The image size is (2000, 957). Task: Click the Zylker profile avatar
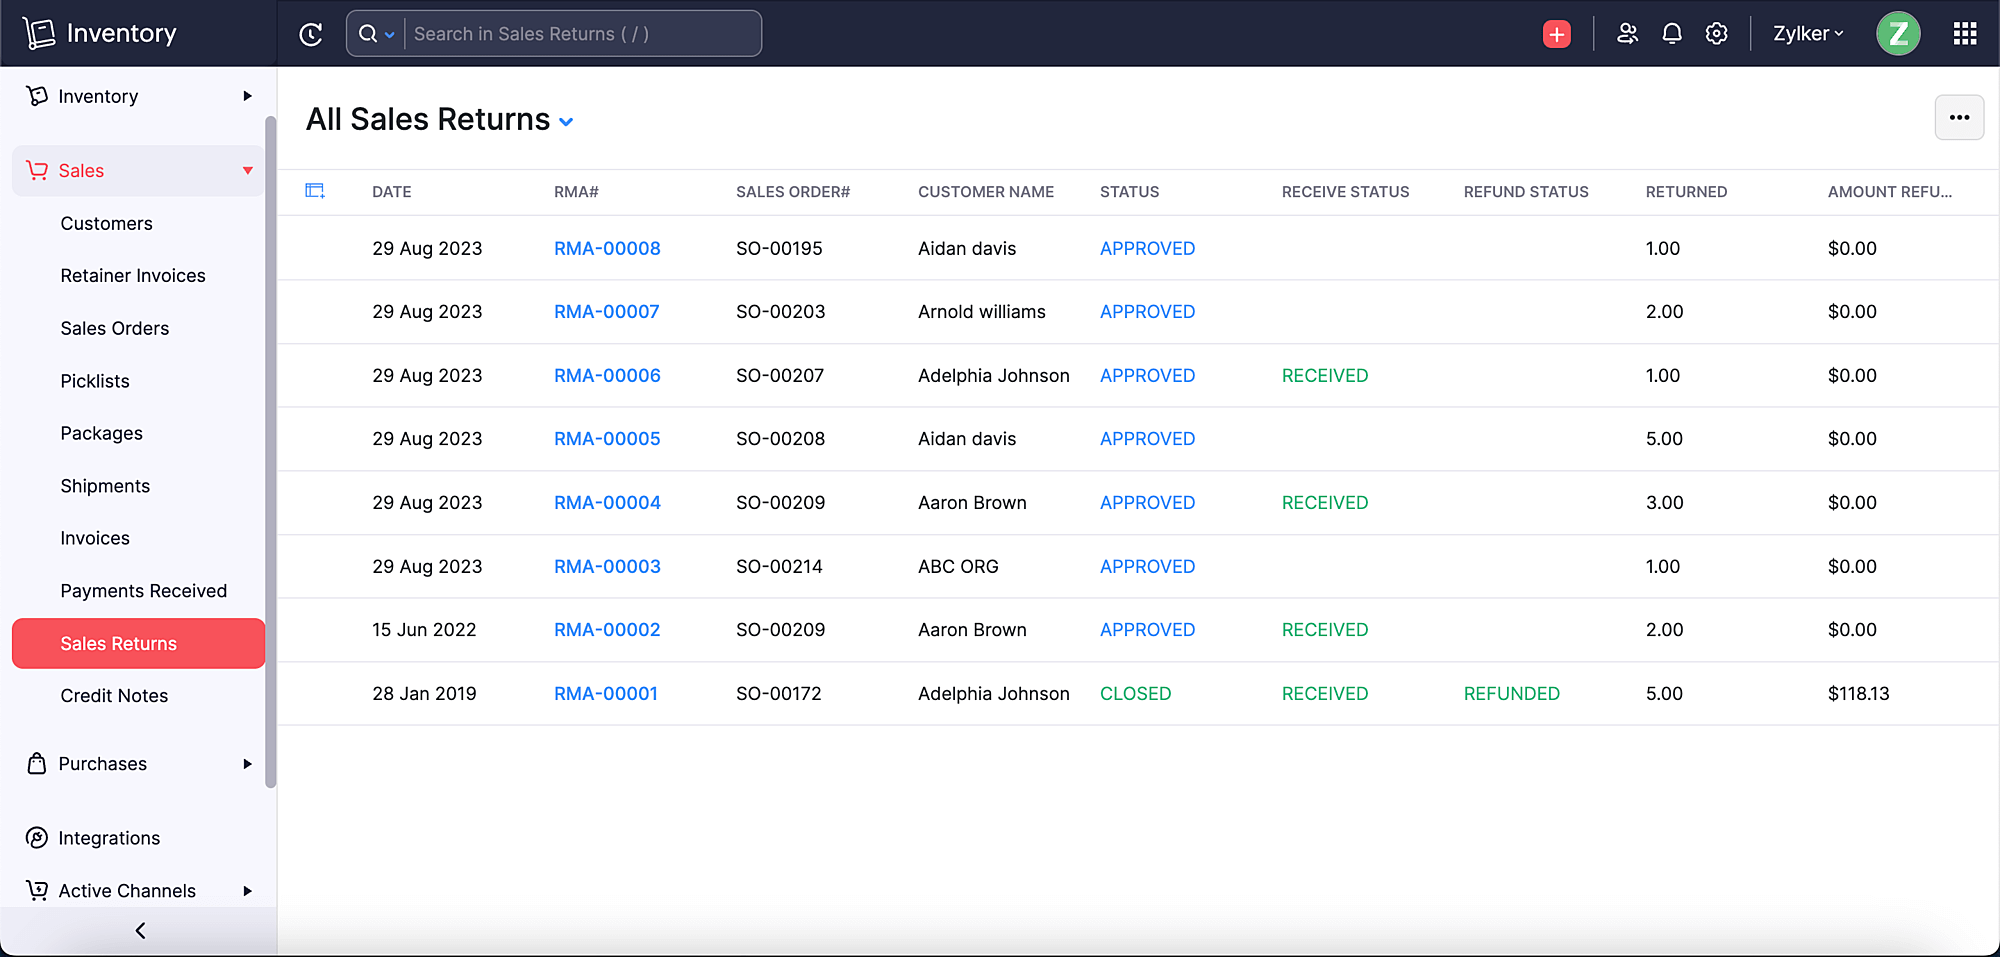point(1897,33)
